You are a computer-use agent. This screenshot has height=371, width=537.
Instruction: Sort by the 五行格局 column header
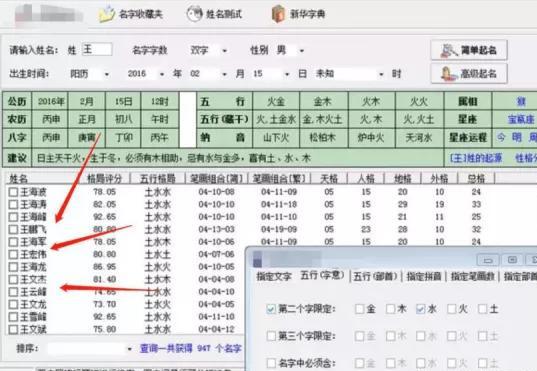click(158, 178)
